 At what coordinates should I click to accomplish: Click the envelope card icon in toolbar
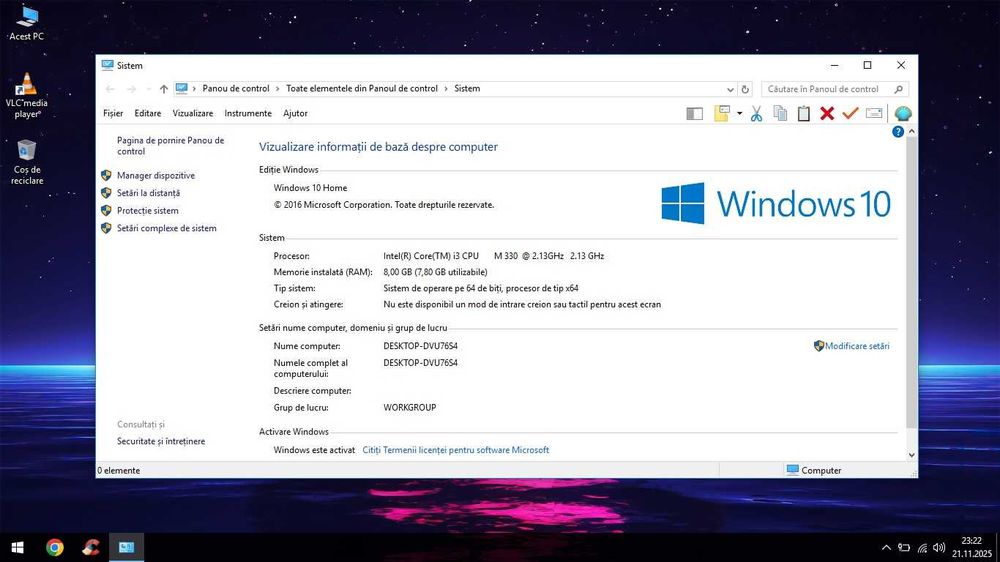(x=874, y=114)
